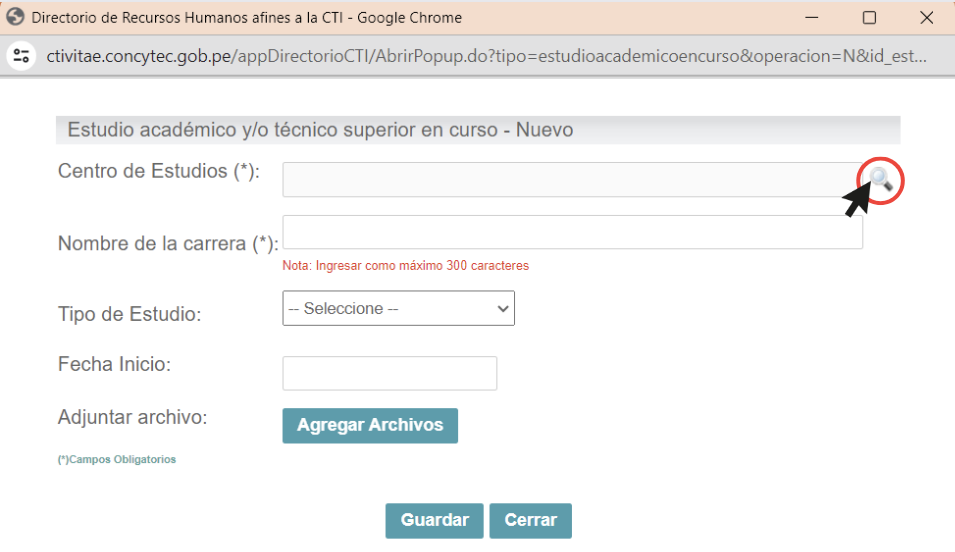
Task: Click the 'Nota: Ingresar como máximo 300 caracteres' text
Action: coord(406,266)
